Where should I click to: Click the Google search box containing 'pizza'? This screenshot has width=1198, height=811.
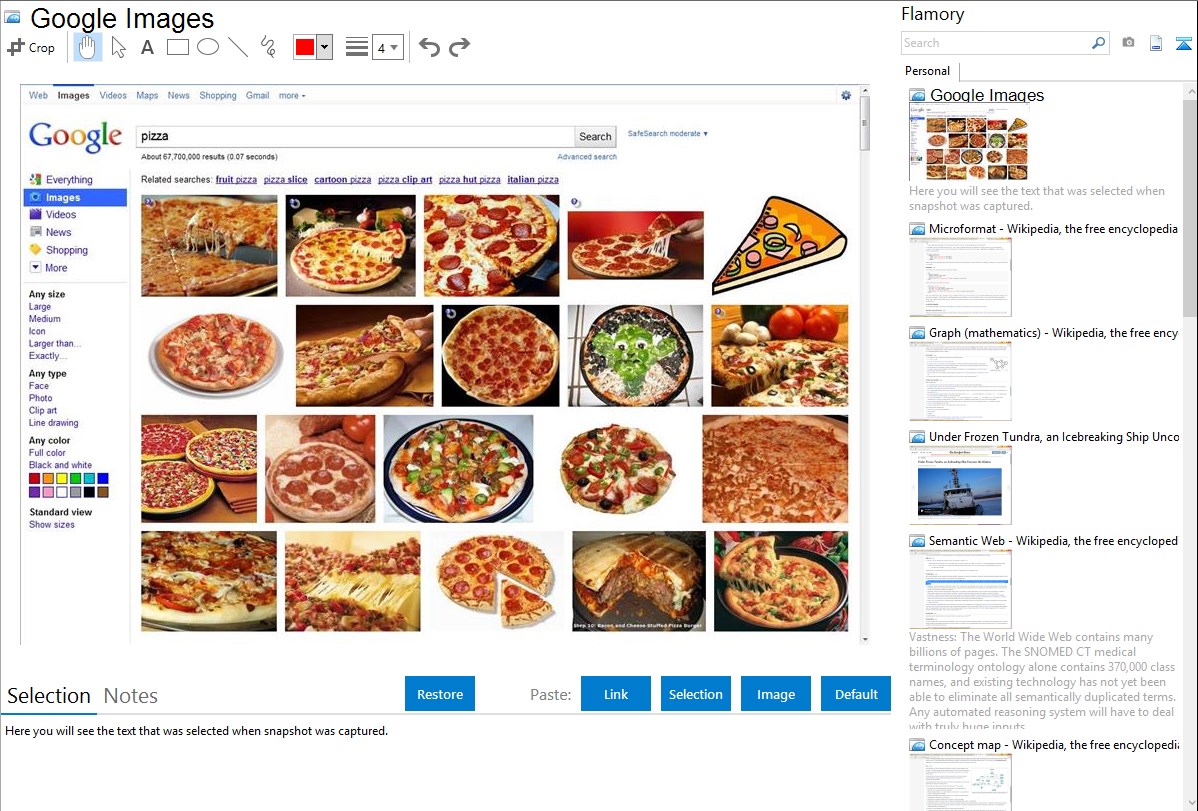tap(355, 137)
